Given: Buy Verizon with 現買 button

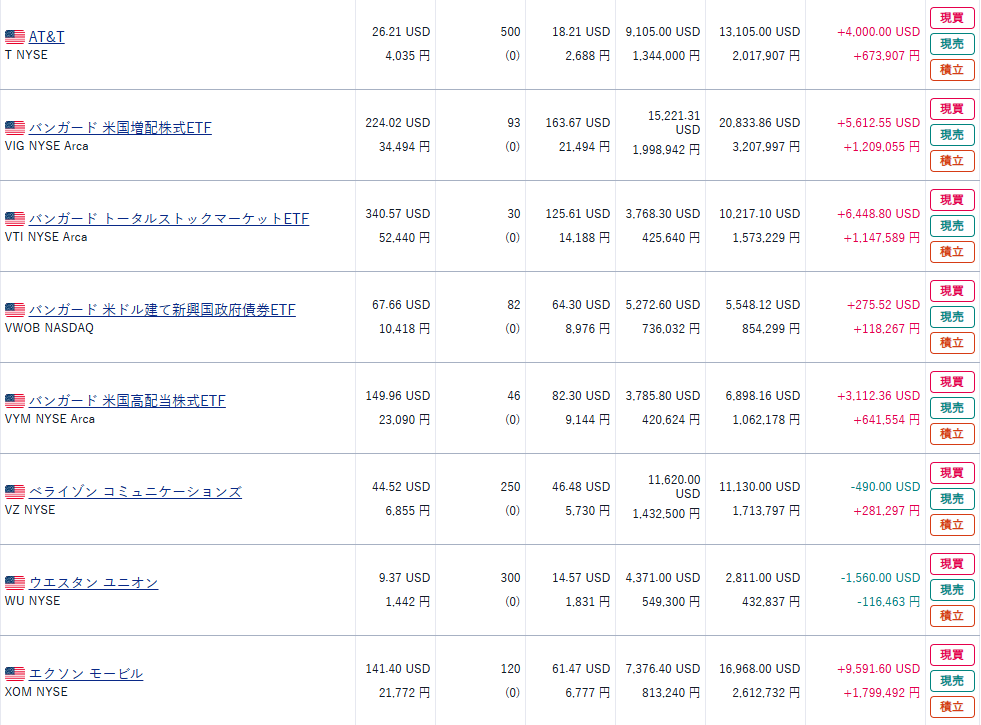Looking at the screenshot, I should [x=951, y=473].
